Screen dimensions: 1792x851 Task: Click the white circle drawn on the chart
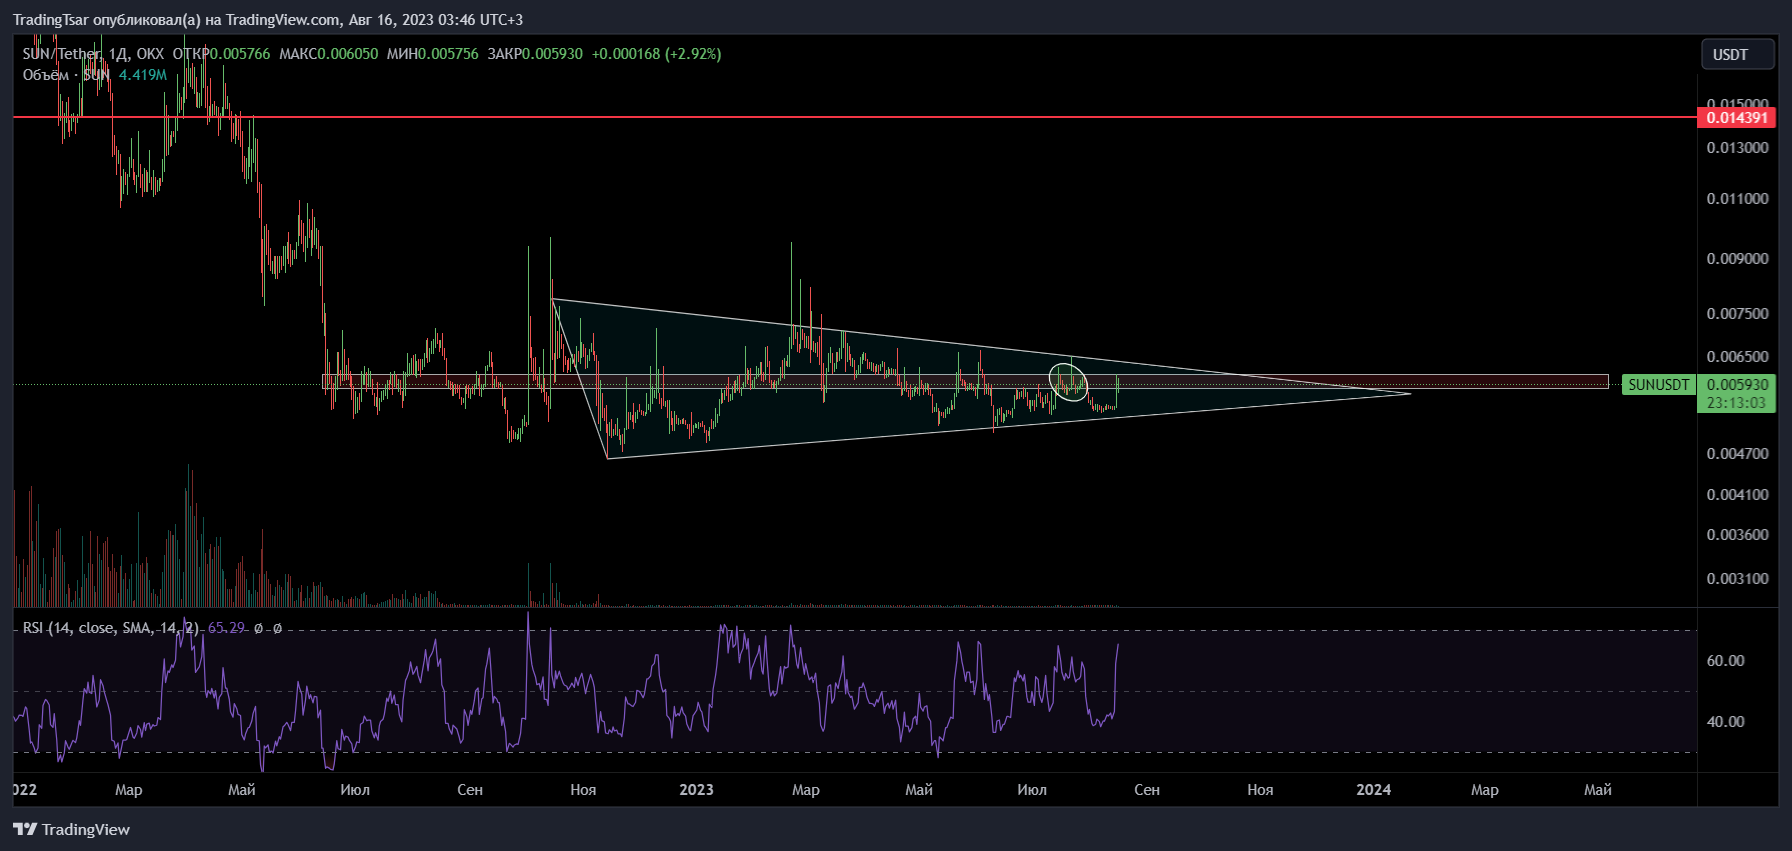(1068, 383)
